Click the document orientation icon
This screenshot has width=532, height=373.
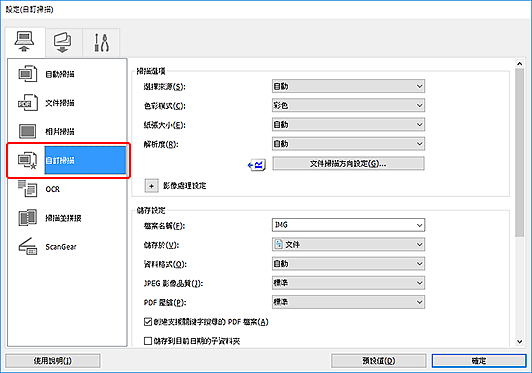pyautogui.click(x=257, y=165)
